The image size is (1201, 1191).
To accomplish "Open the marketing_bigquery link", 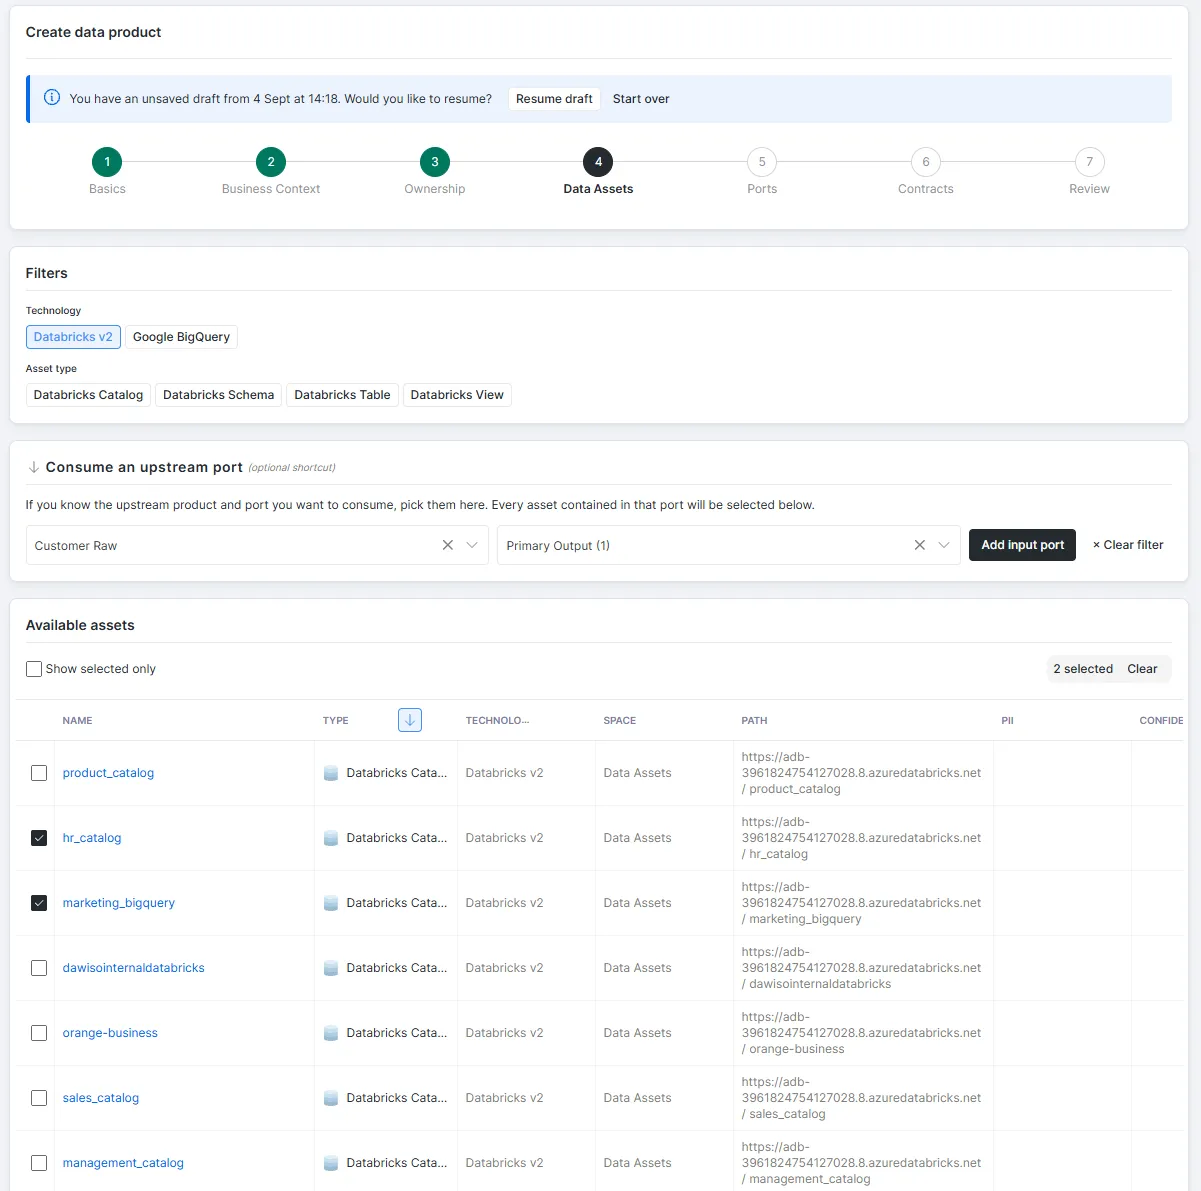I will pyautogui.click(x=119, y=903).
